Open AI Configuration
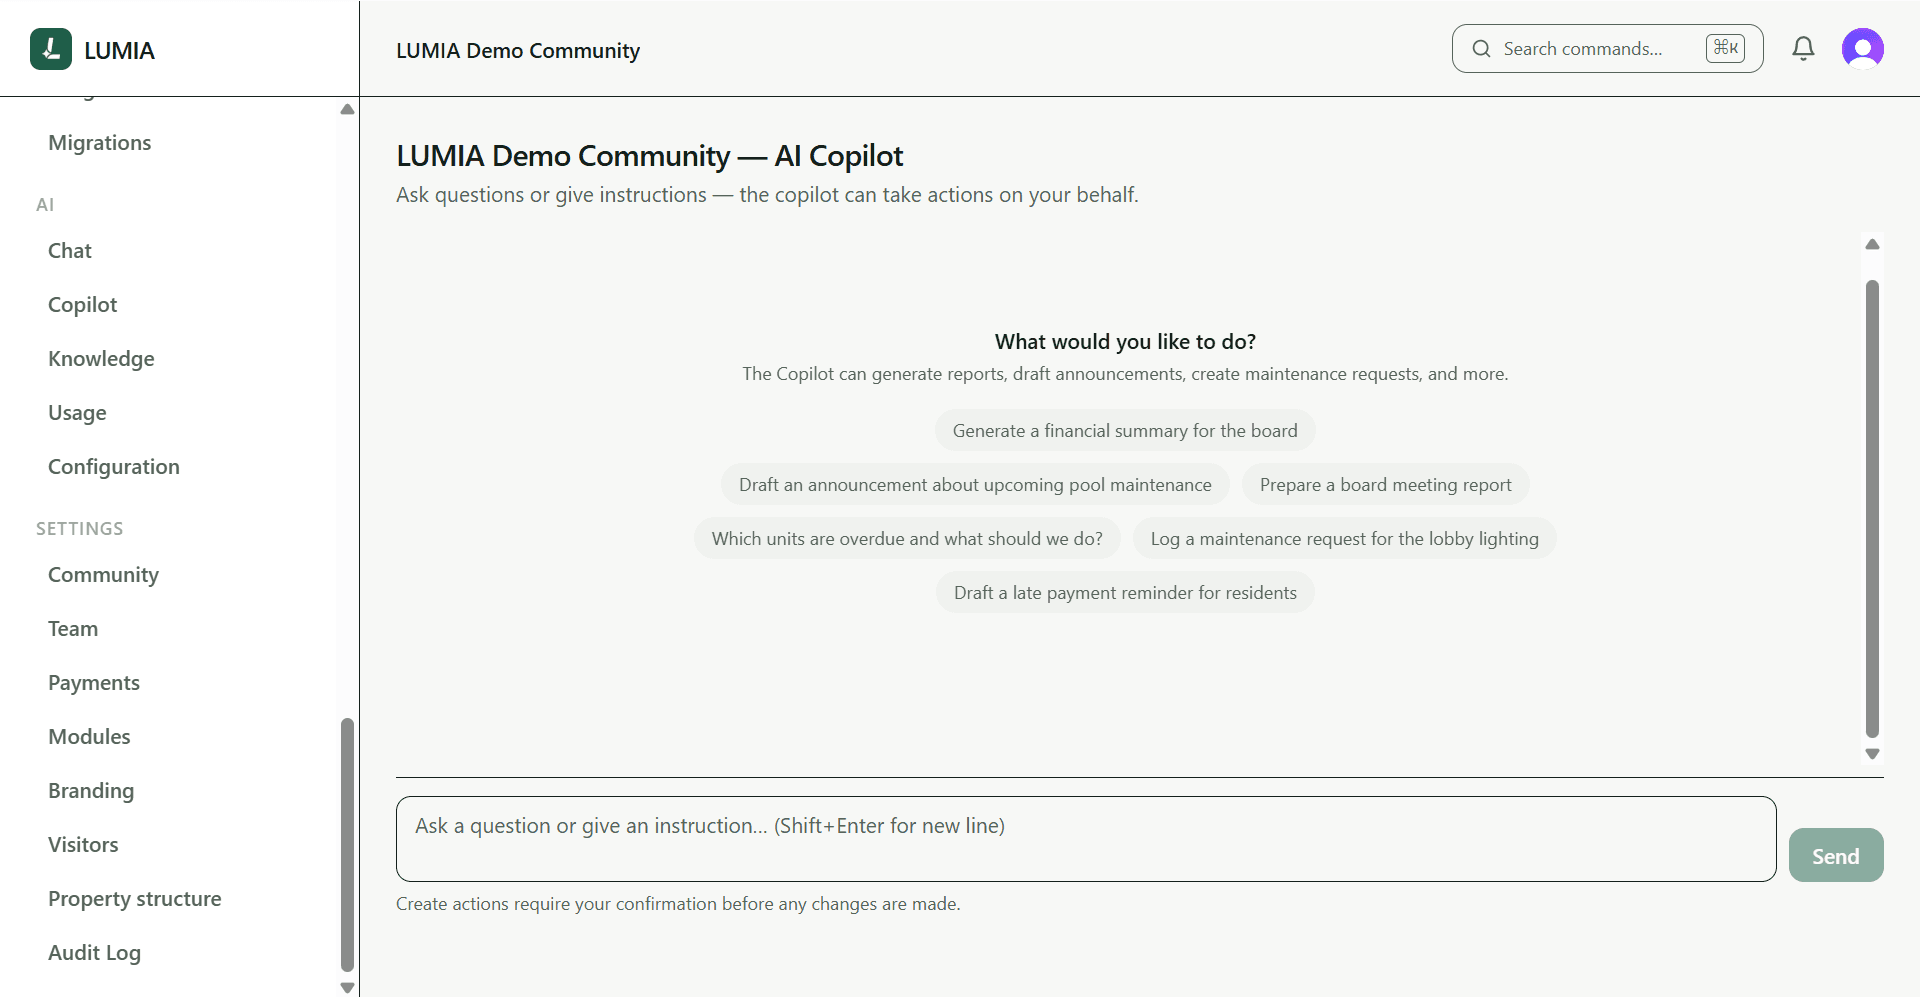Image resolution: width=1920 pixels, height=997 pixels. pos(114,467)
